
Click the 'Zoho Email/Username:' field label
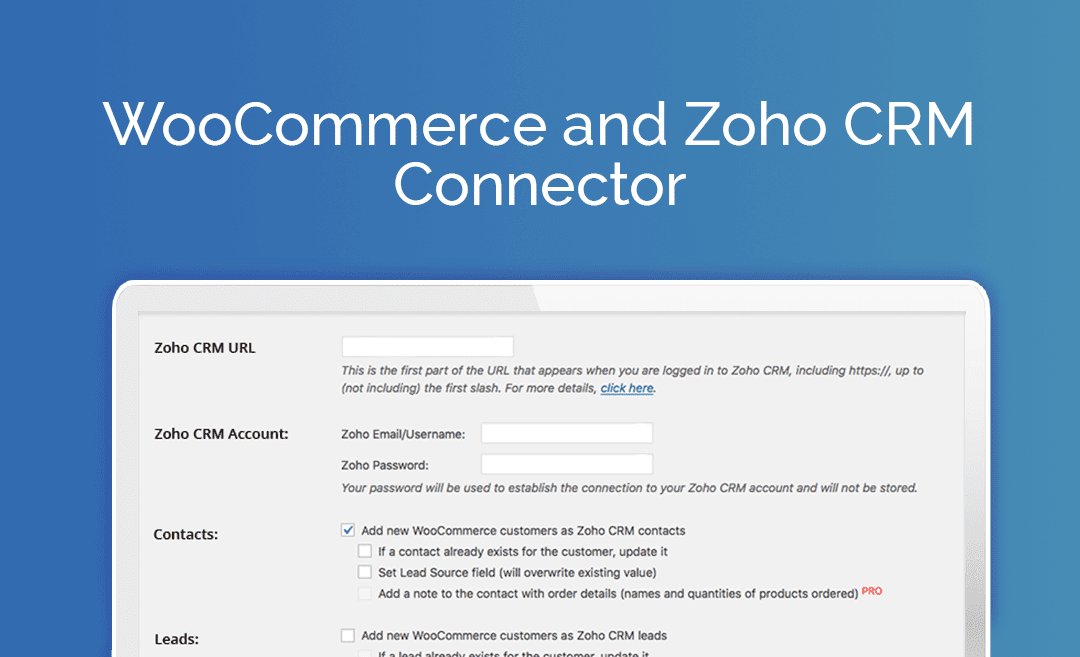coord(403,434)
